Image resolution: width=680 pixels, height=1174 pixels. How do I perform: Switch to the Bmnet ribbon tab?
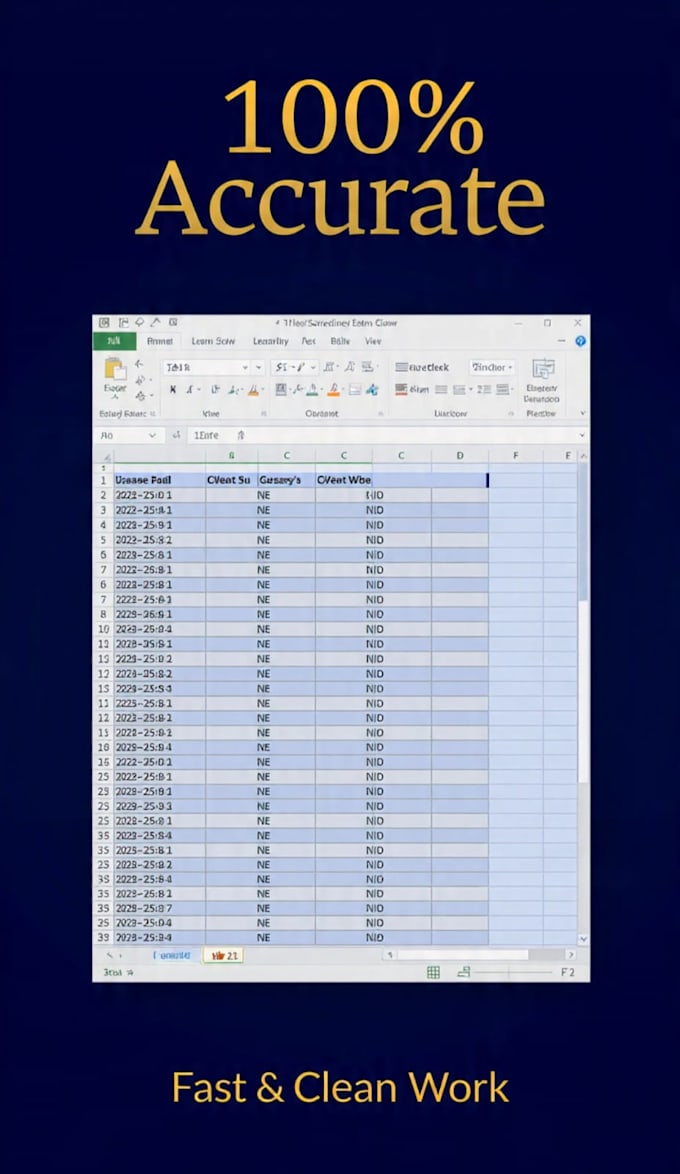coord(160,341)
